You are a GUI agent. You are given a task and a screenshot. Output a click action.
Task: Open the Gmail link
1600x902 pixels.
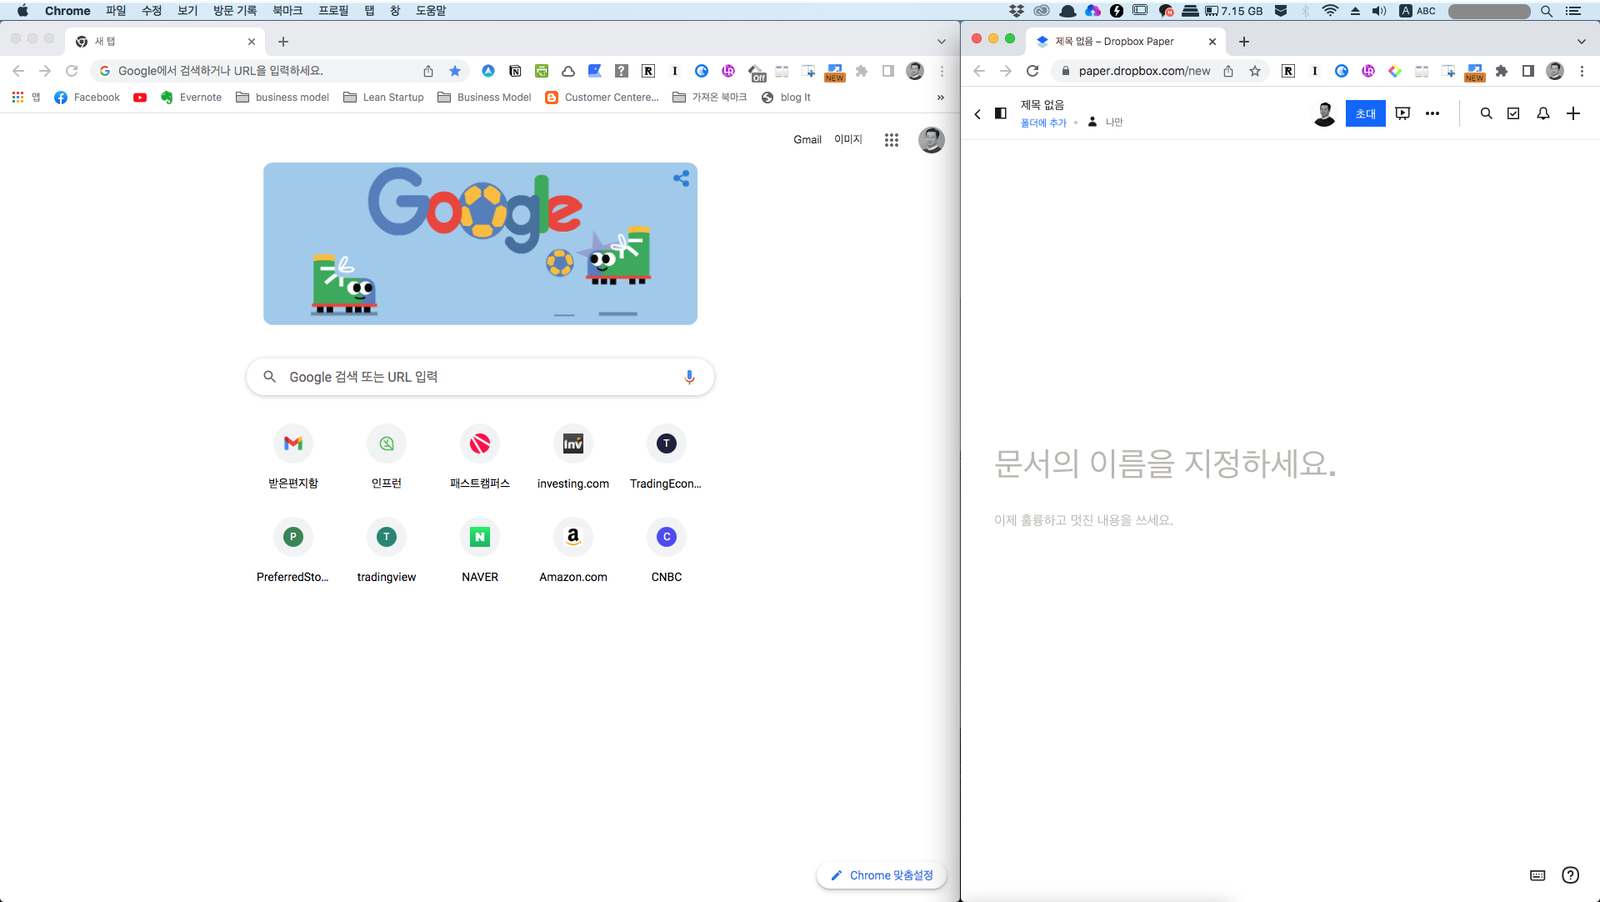click(807, 140)
